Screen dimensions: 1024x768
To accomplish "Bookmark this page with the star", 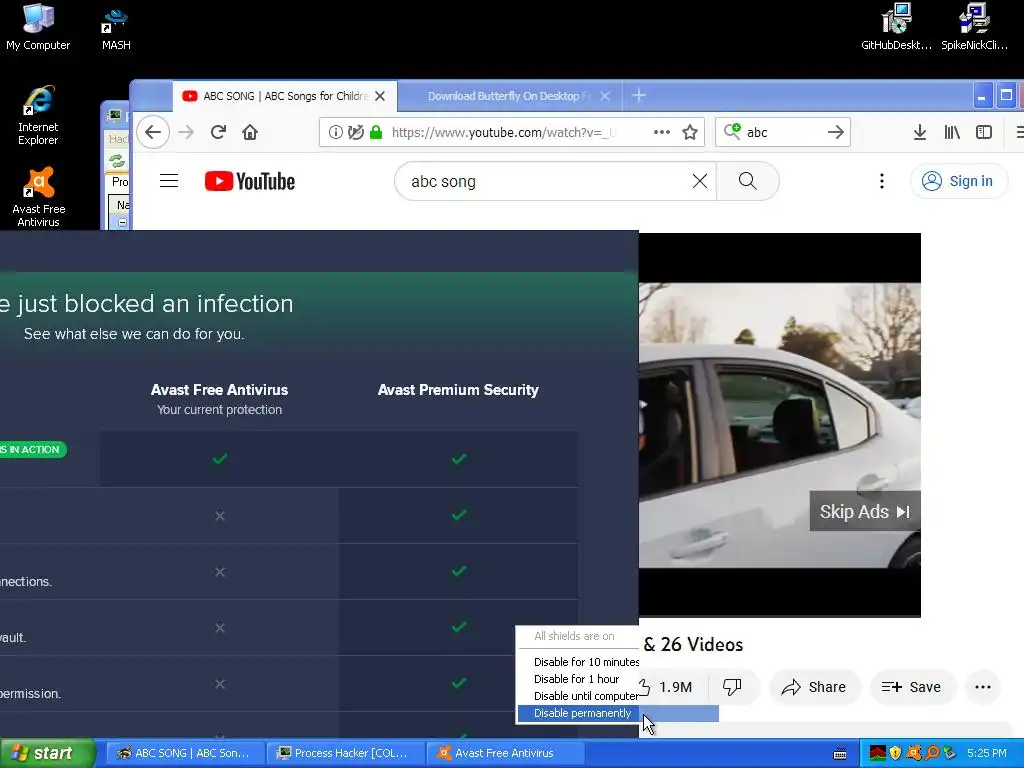I will coord(690,133).
